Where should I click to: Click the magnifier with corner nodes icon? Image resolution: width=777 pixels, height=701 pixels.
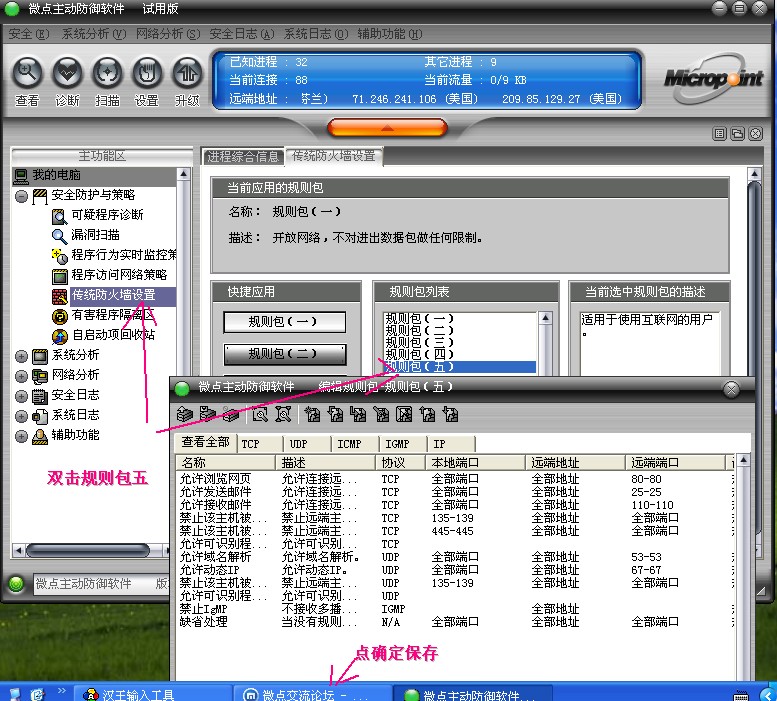click(x=282, y=414)
